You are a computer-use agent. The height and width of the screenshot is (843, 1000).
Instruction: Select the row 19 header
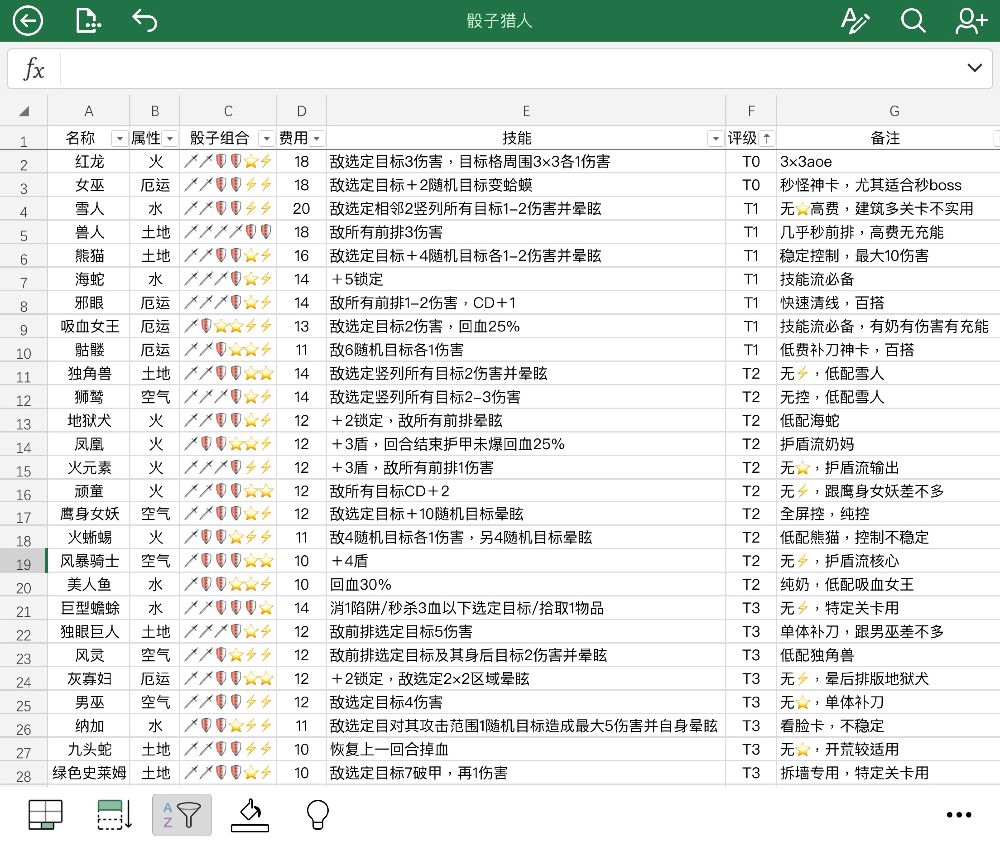[x=24, y=561]
